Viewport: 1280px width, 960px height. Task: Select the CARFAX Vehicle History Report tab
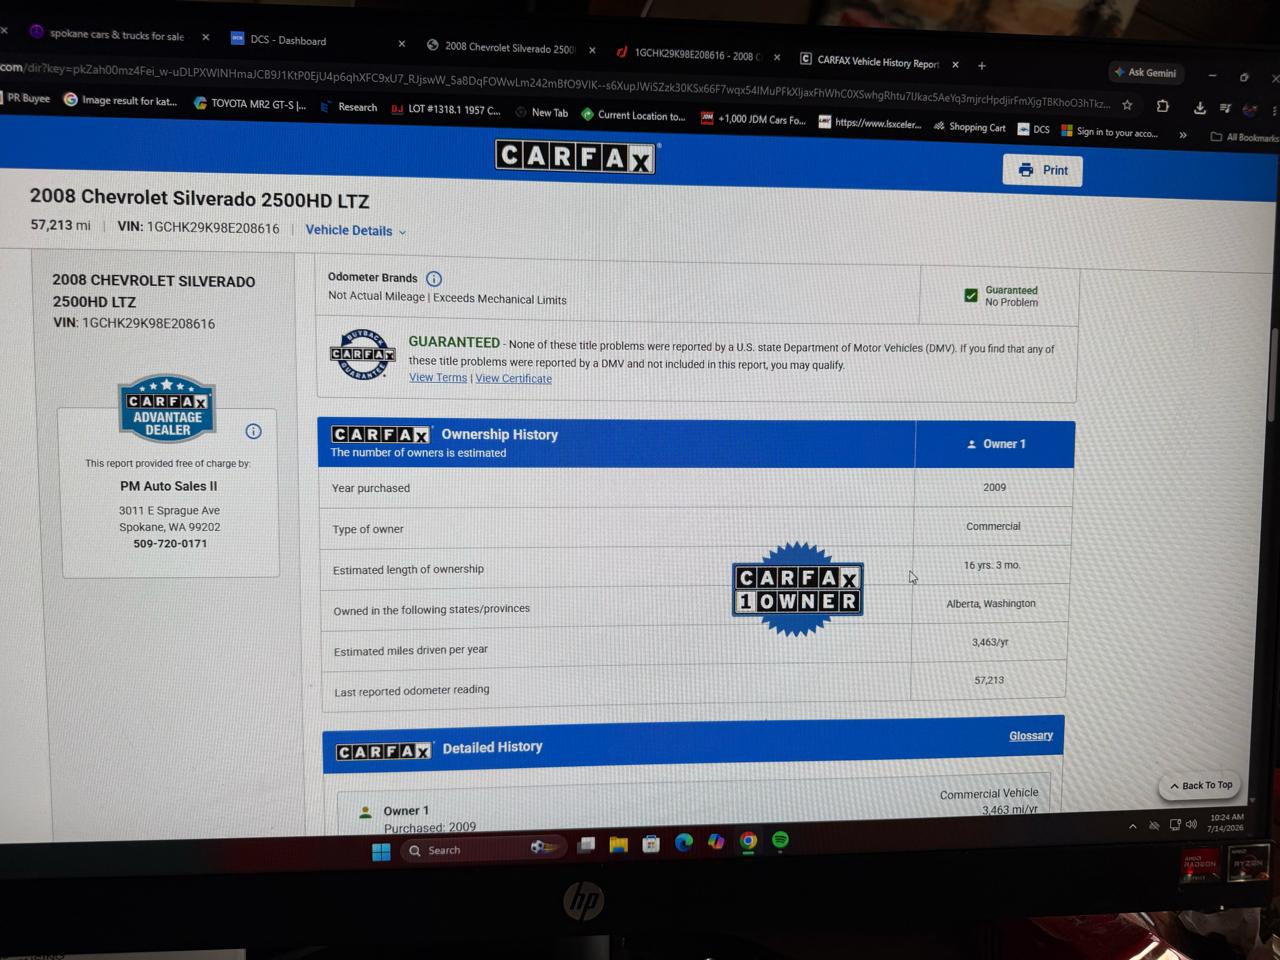878,62
